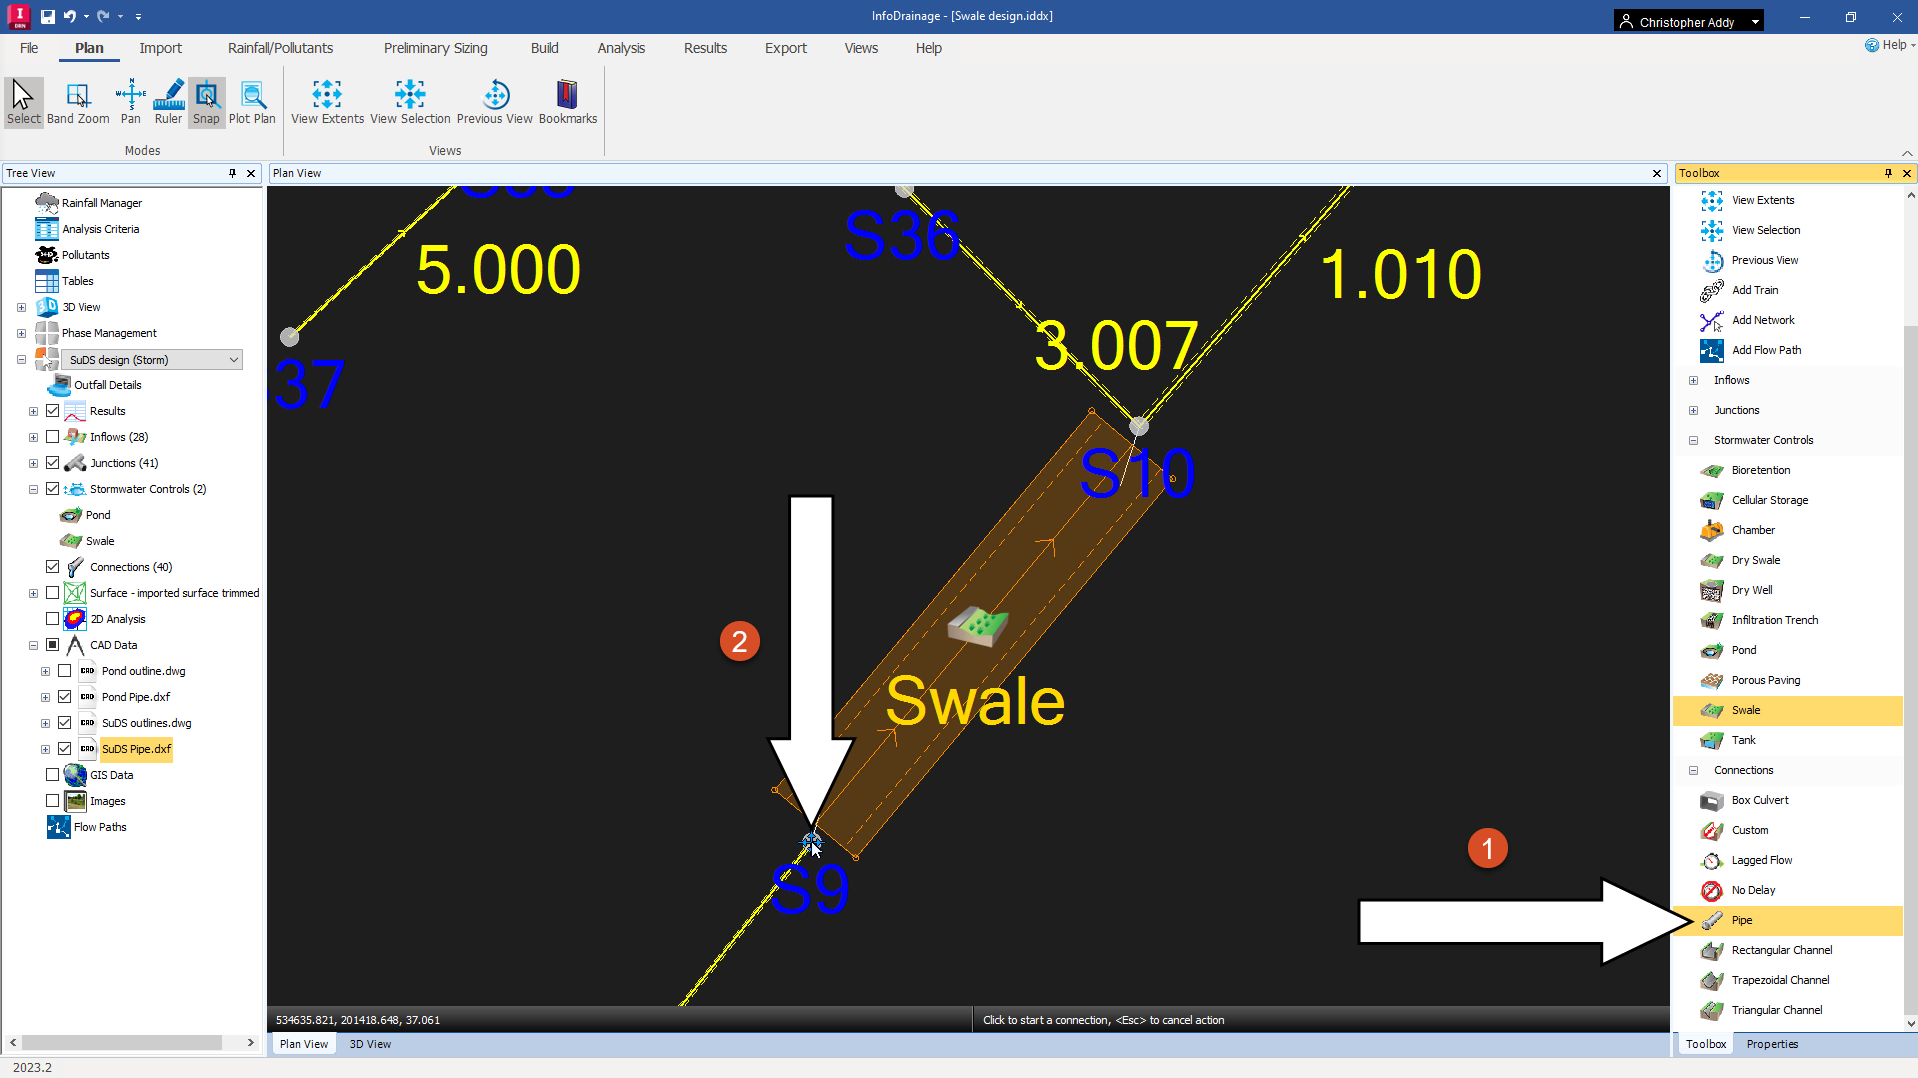Open the File menu

tap(29, 48)
